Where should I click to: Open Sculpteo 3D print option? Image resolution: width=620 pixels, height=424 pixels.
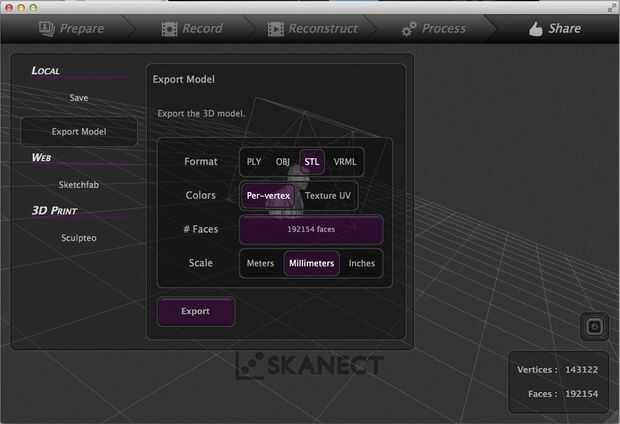(x=79, y=238)
